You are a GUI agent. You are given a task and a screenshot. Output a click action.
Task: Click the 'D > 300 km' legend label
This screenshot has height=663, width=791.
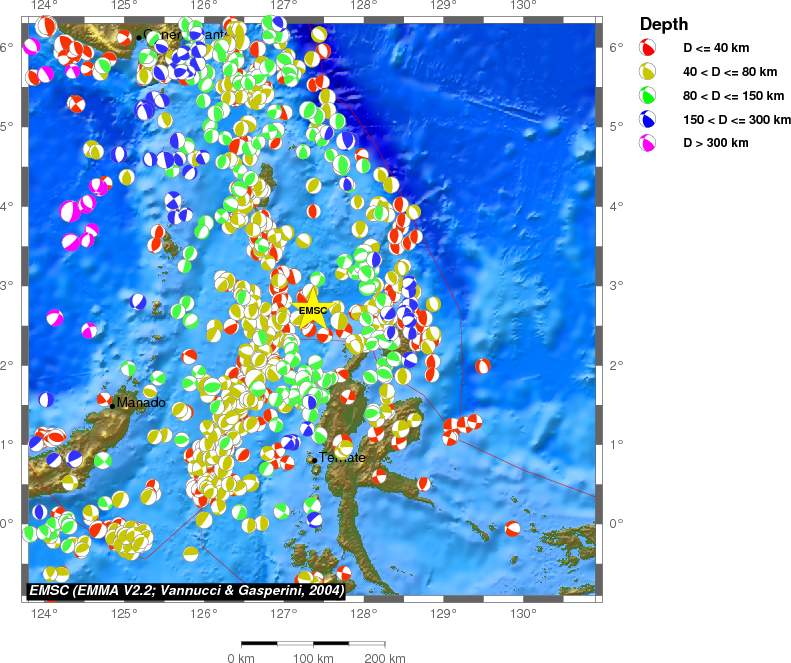point(714,143)
